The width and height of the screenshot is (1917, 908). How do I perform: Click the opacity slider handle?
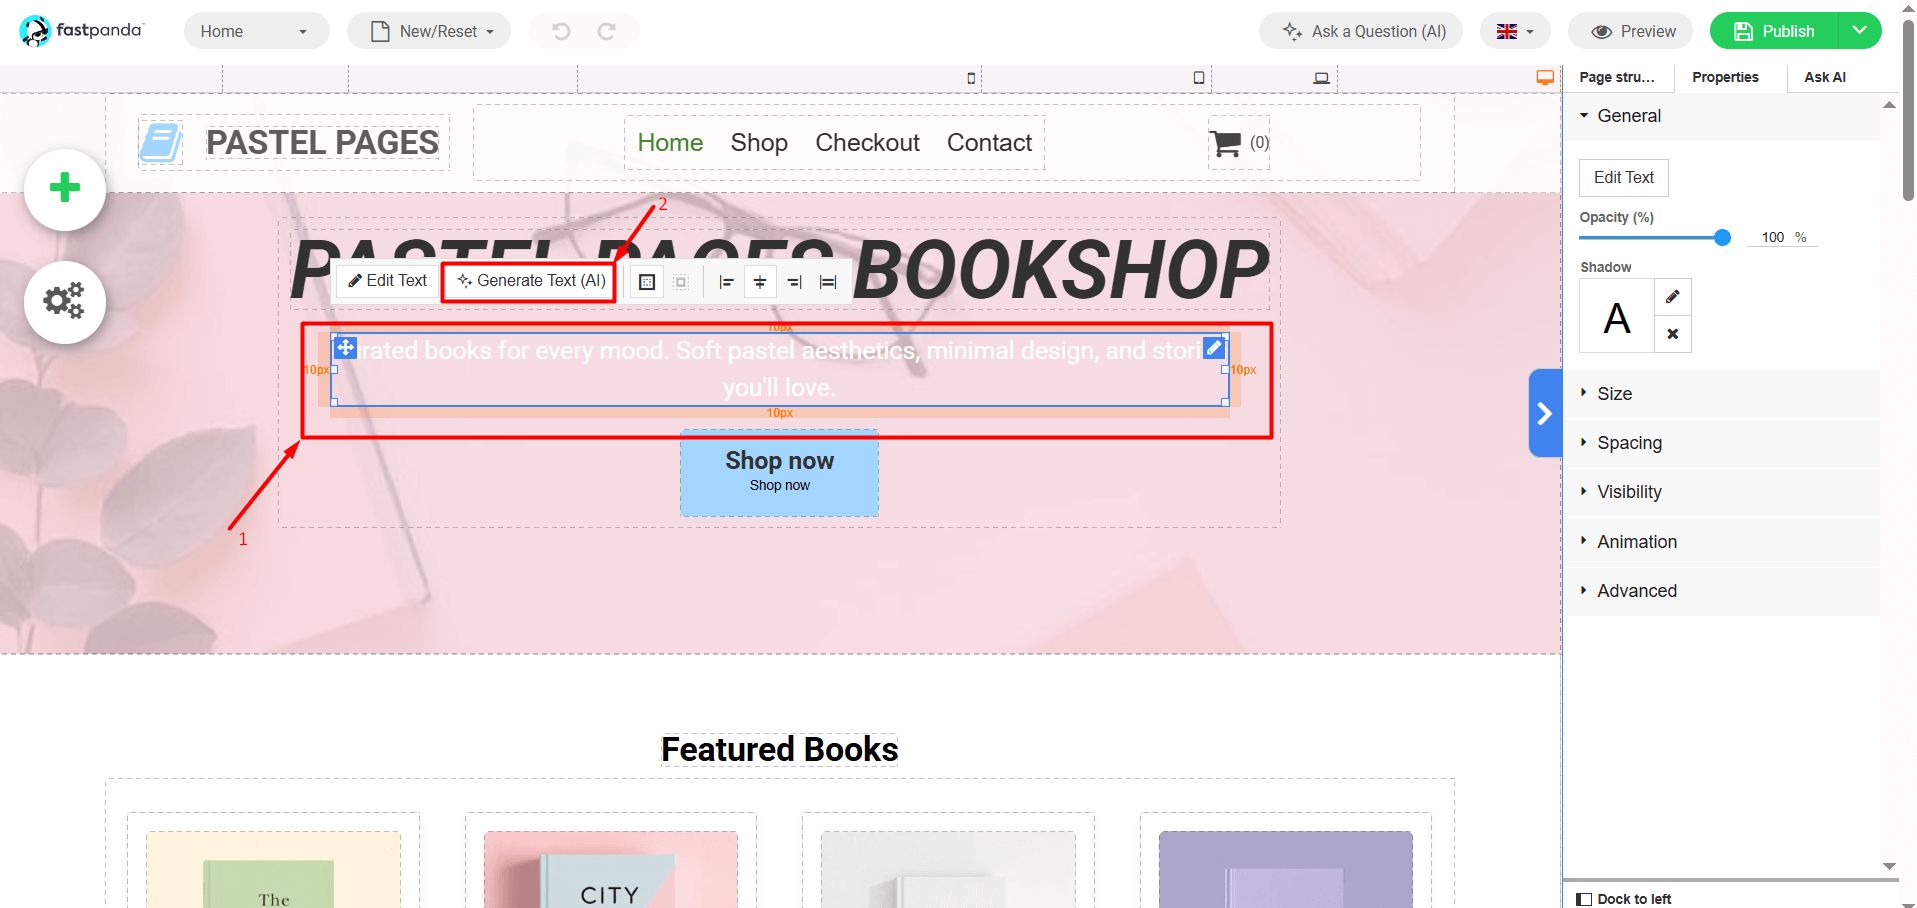(1722, 237)
